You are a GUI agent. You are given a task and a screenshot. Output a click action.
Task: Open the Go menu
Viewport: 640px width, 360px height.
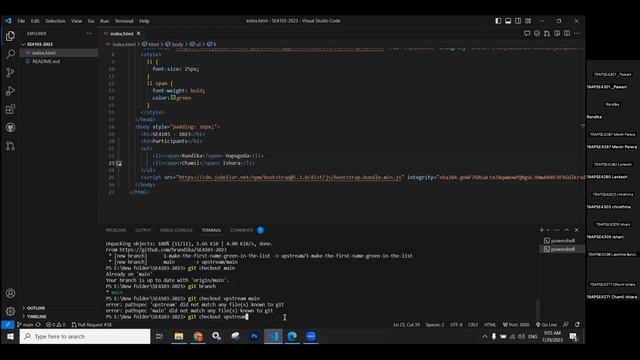[x=91, y=21]
